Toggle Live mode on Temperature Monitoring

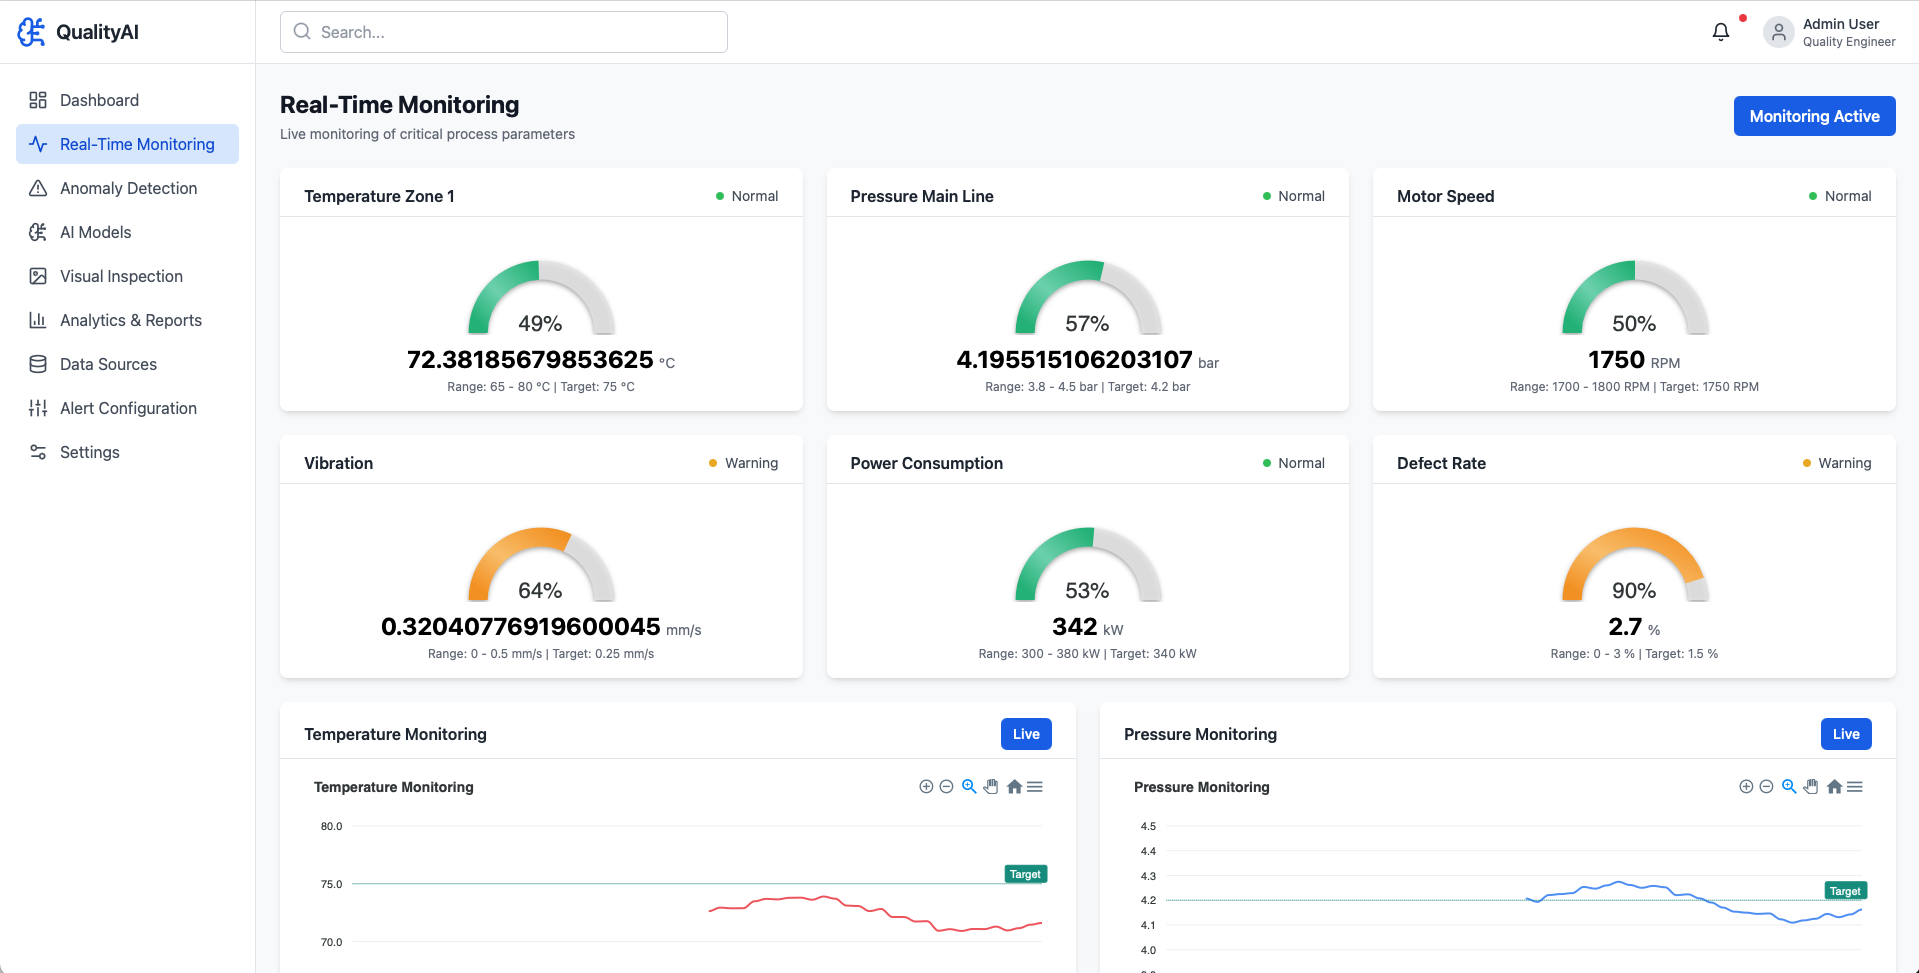pyautogui.click(x=1026, y=734)
